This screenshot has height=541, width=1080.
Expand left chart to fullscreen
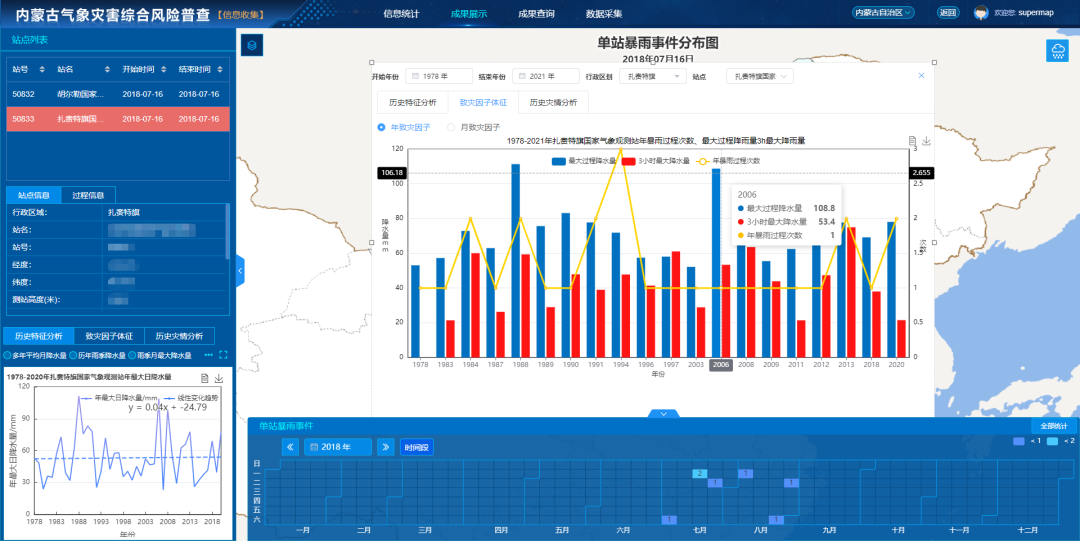click(x=222, y=356)
